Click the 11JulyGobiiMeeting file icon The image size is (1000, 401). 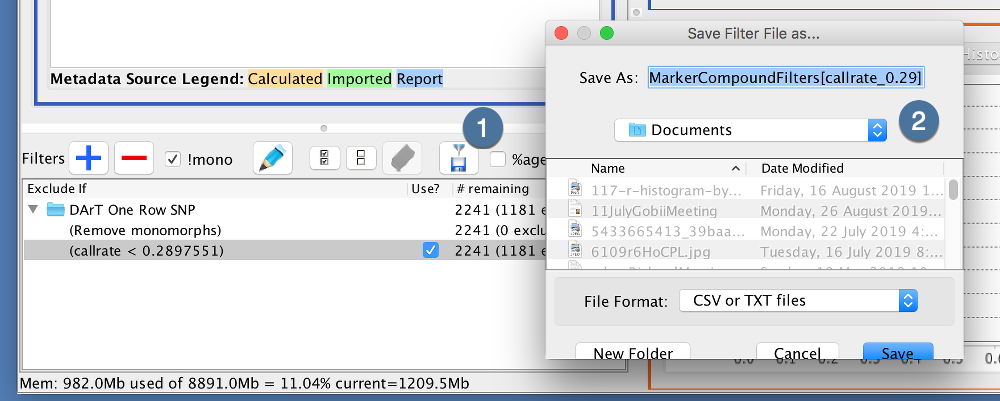(x=576, y=210)
